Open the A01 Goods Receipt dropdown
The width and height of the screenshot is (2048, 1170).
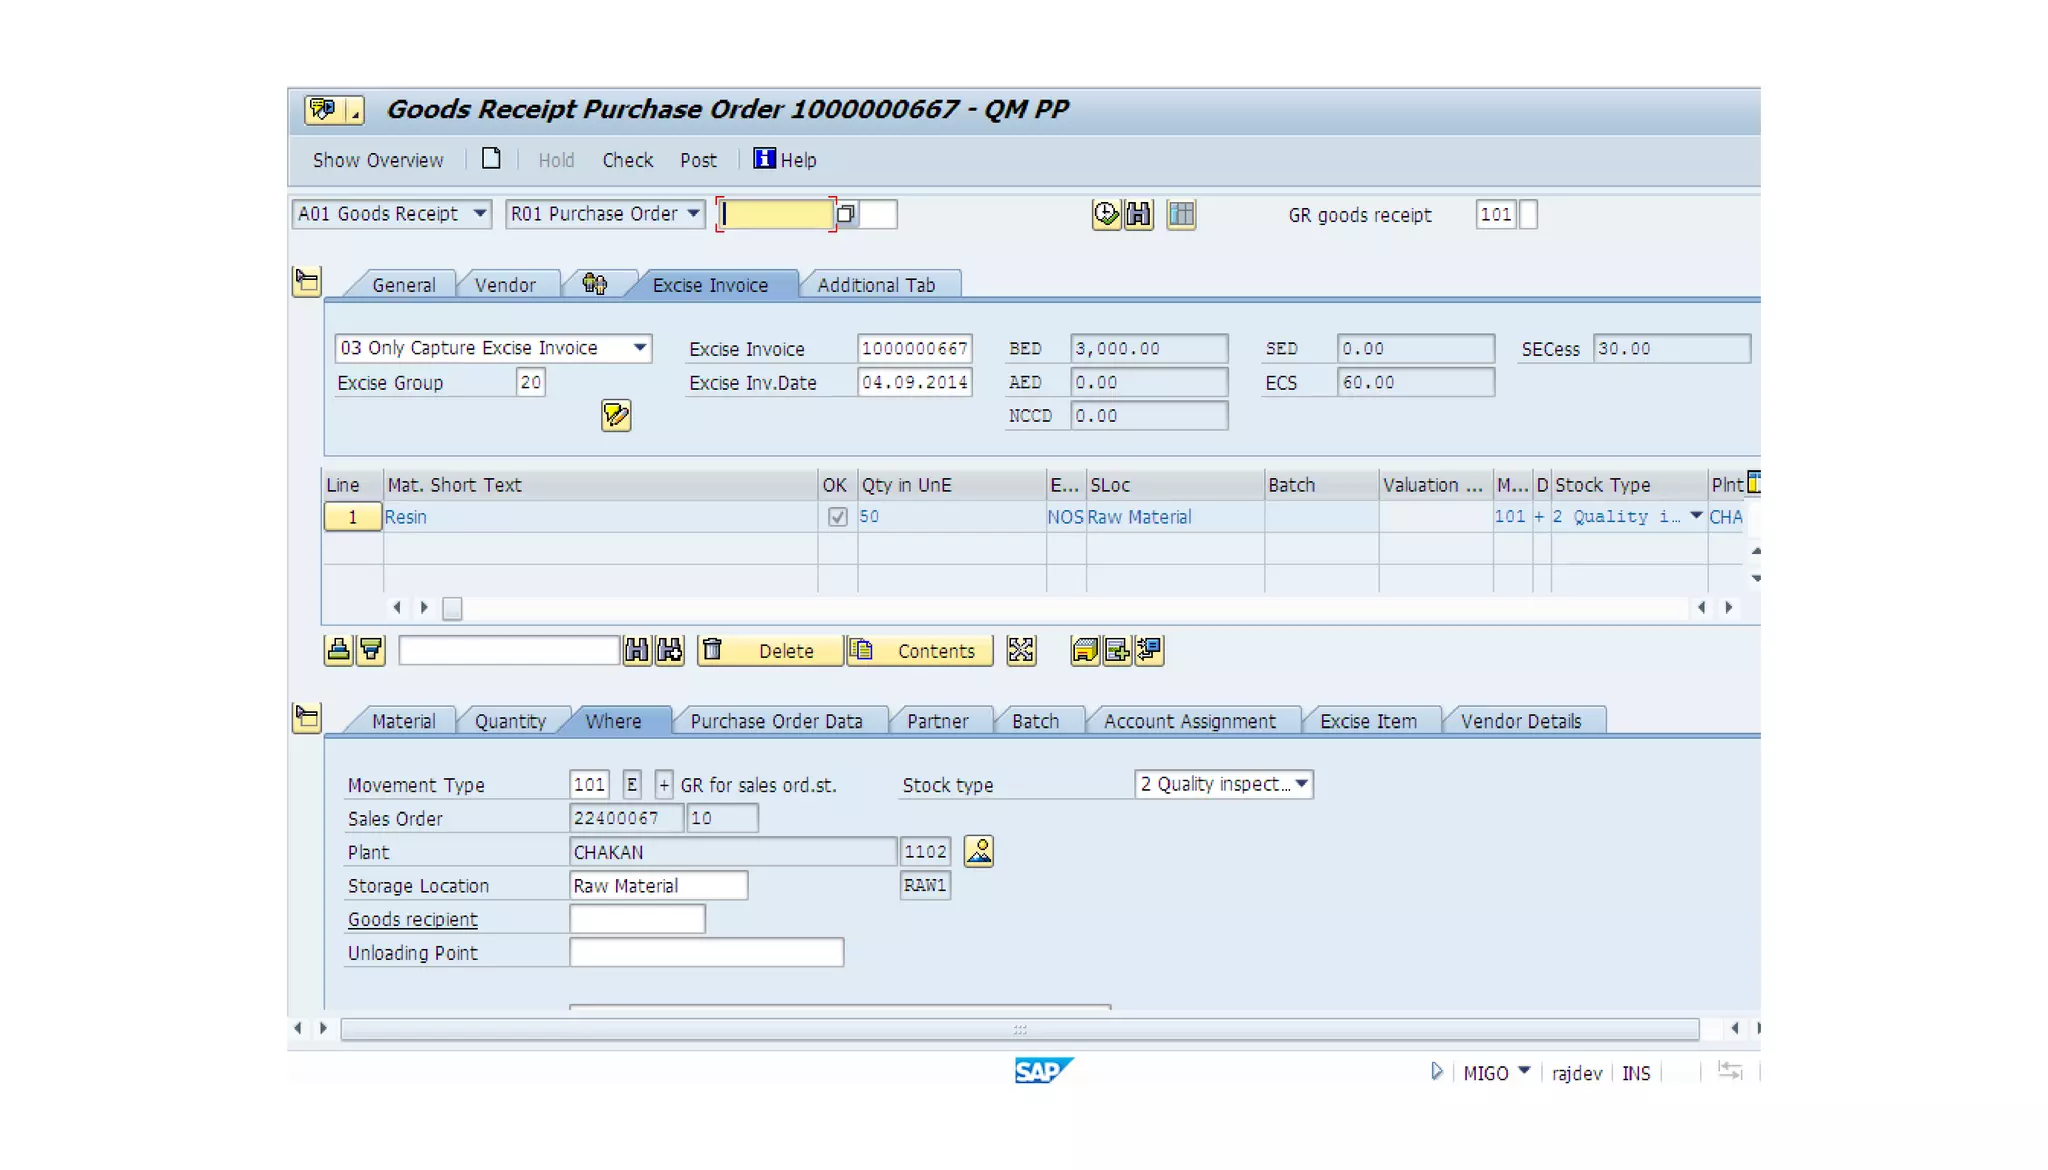pos(480,214)
